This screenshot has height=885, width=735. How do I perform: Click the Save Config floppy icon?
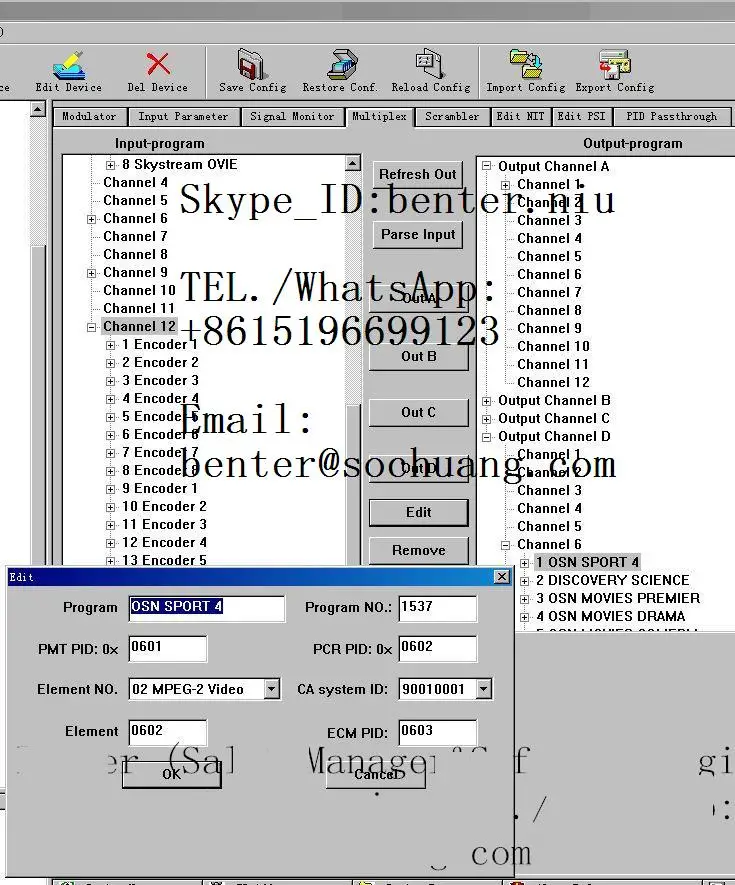pyautogui.click(x=250, y=63)
